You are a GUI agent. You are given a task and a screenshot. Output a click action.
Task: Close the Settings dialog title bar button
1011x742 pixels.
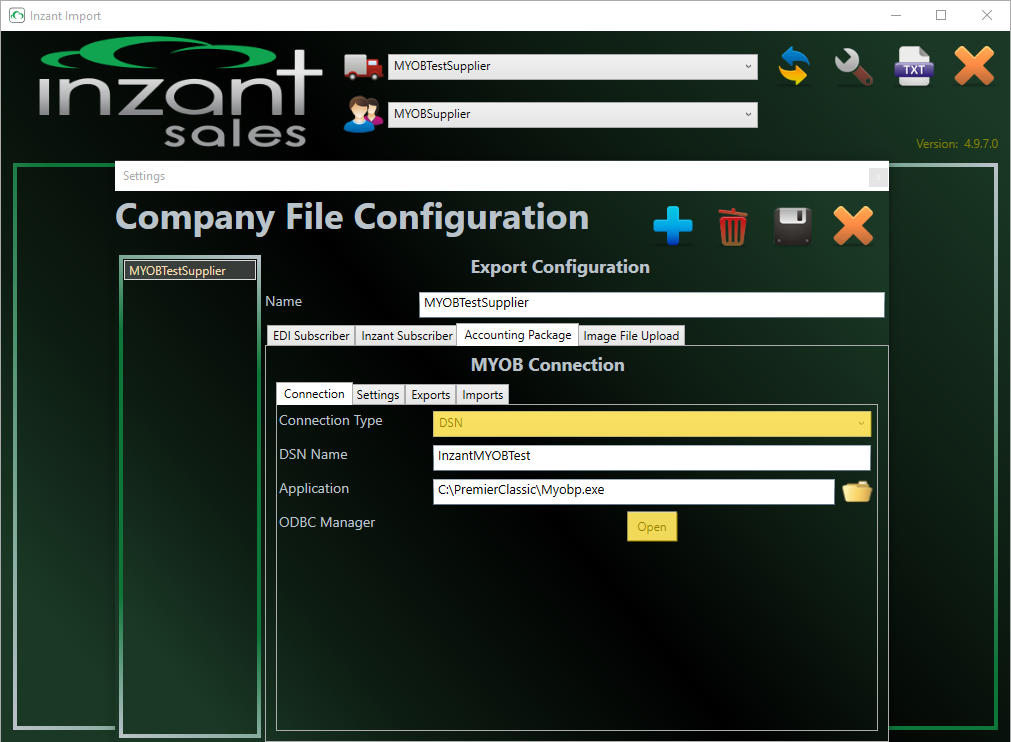pos(878,177)
